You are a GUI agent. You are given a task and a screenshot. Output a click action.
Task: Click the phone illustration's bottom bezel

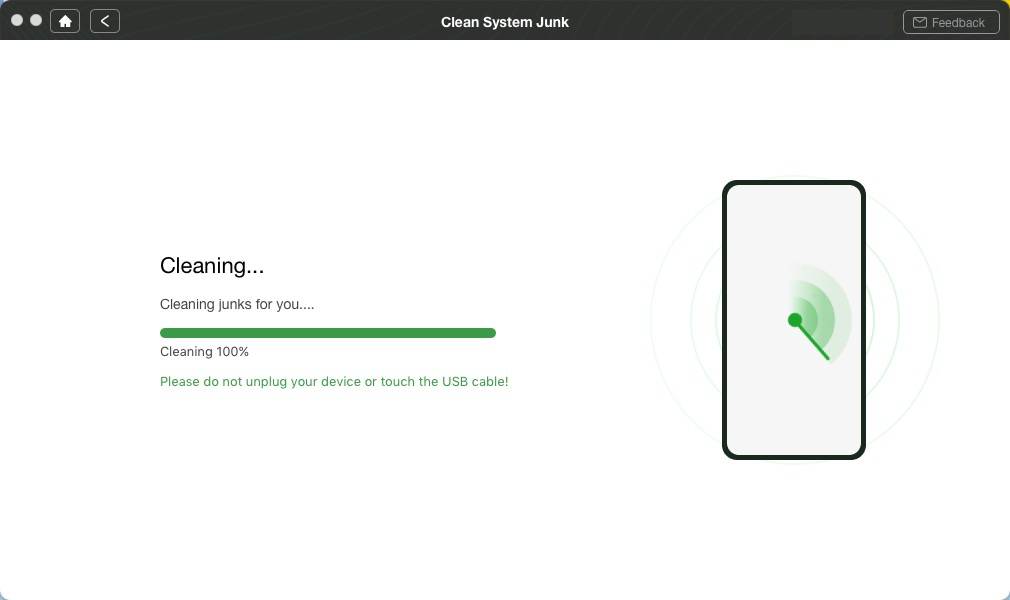click(793, 456)
